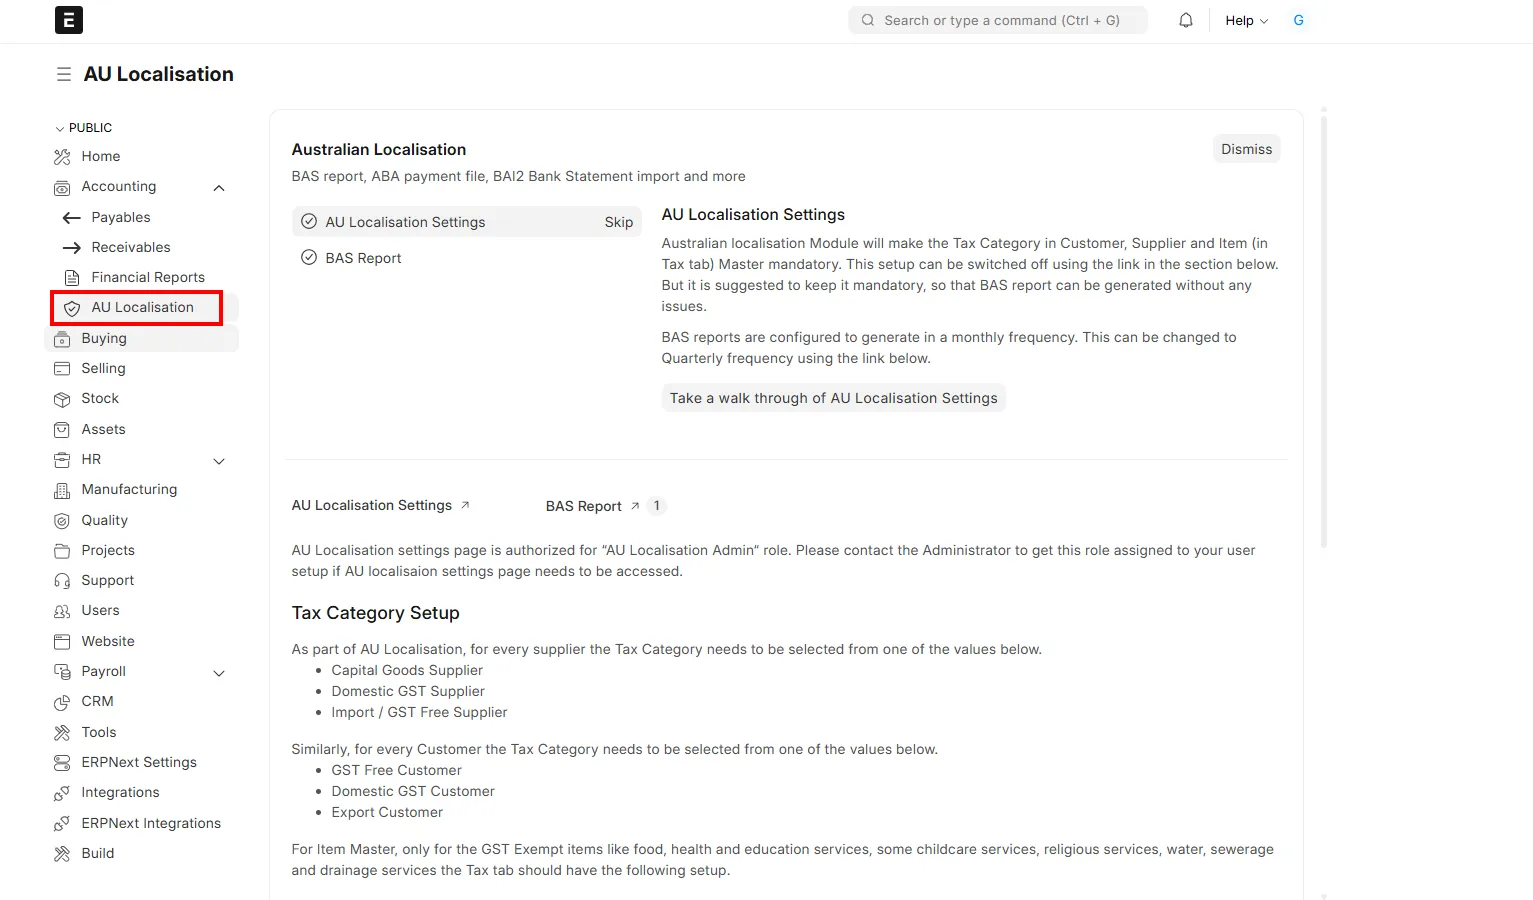Click the Manufacturing building icon
The image size is (1533, 900).
pos(62,490)
